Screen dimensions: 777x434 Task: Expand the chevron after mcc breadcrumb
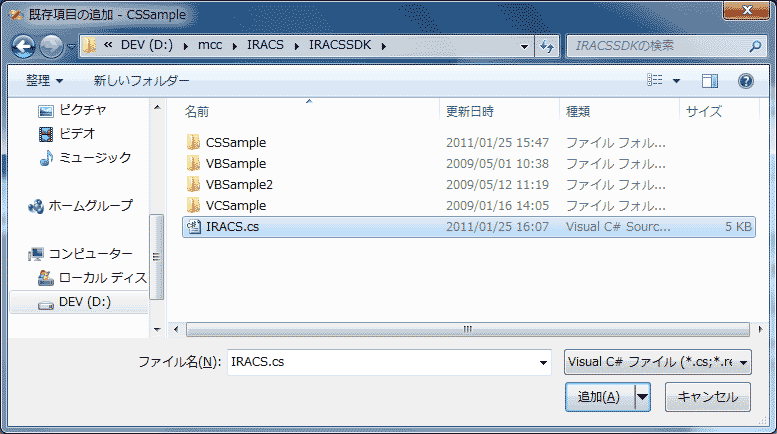pos(234,46)
